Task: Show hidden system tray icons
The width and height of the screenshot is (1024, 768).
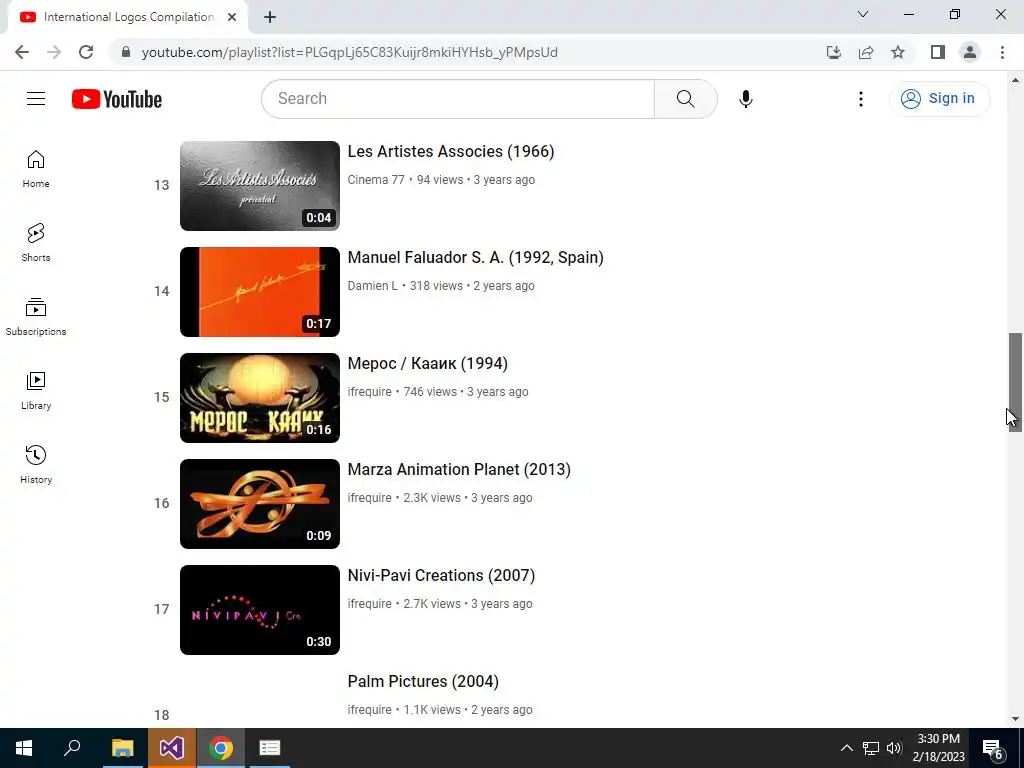Action: pyautogui.click(x=846, y=748)
